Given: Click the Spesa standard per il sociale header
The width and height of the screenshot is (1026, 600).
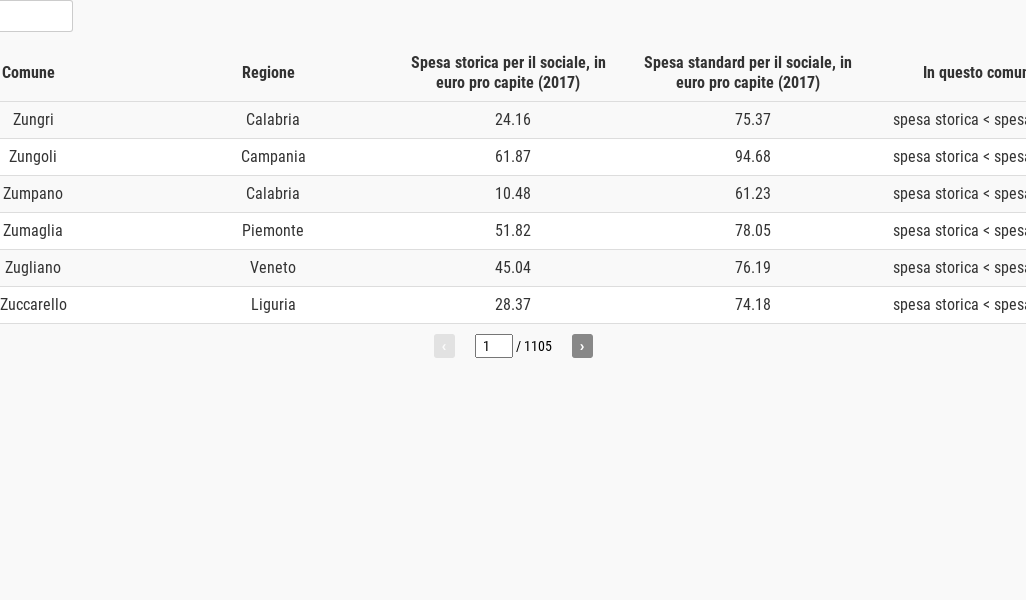Looking at the screenshot, I should [748, 73].
